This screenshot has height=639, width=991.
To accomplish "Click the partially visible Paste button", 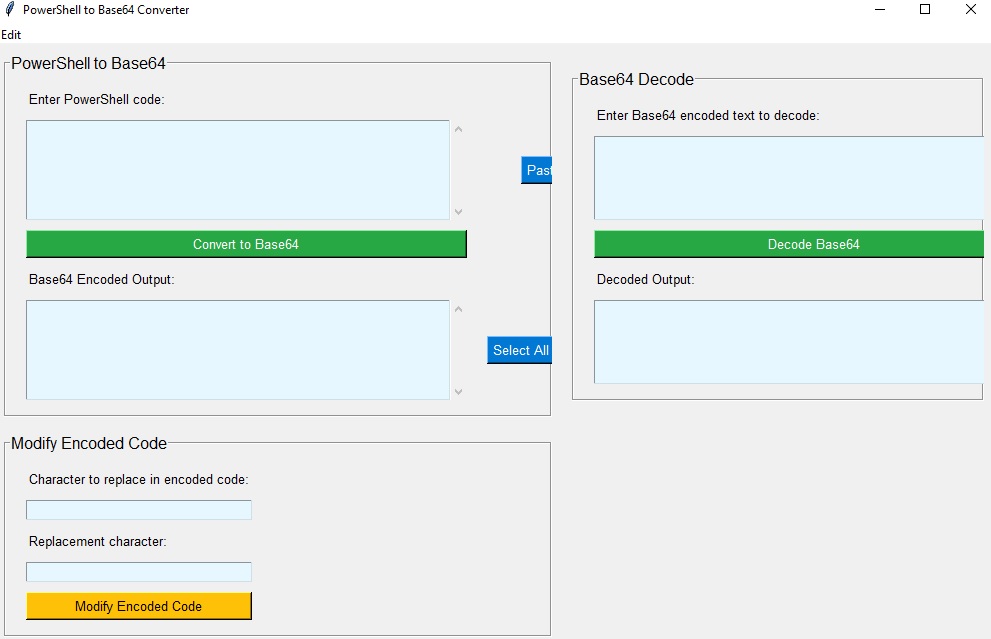I will pos(537,170).
